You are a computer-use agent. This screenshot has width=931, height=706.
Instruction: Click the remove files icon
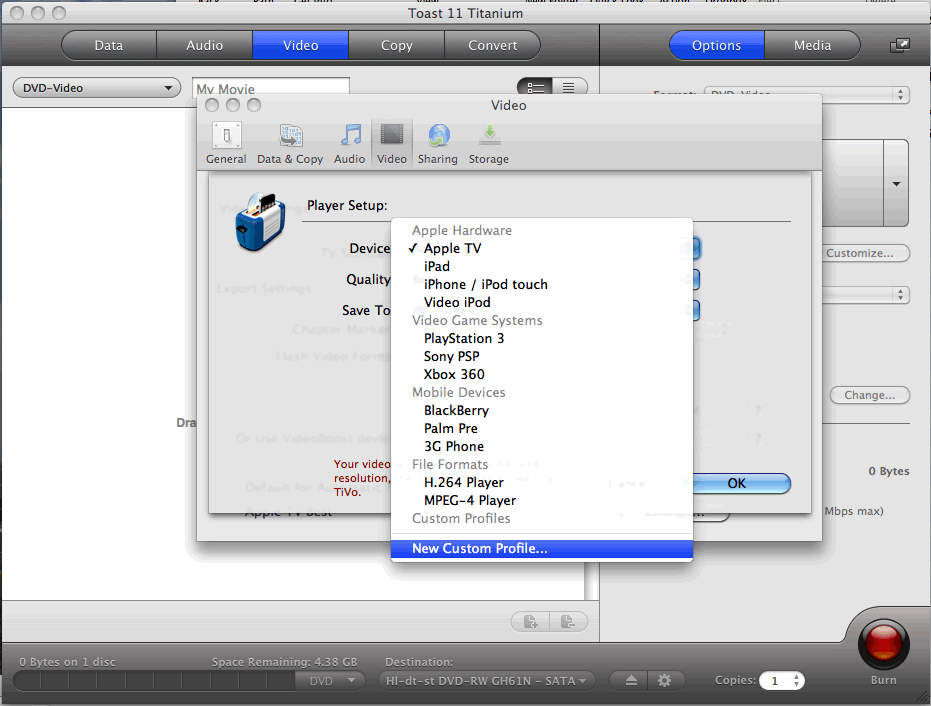tap(568, 622)
